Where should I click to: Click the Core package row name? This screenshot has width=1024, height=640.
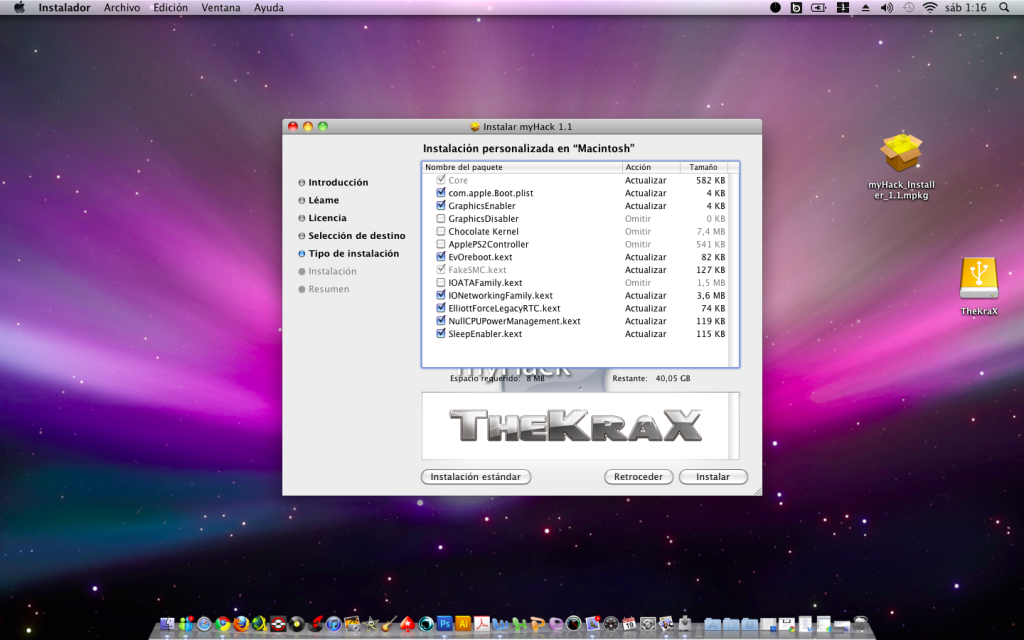(x=458, y=180)
